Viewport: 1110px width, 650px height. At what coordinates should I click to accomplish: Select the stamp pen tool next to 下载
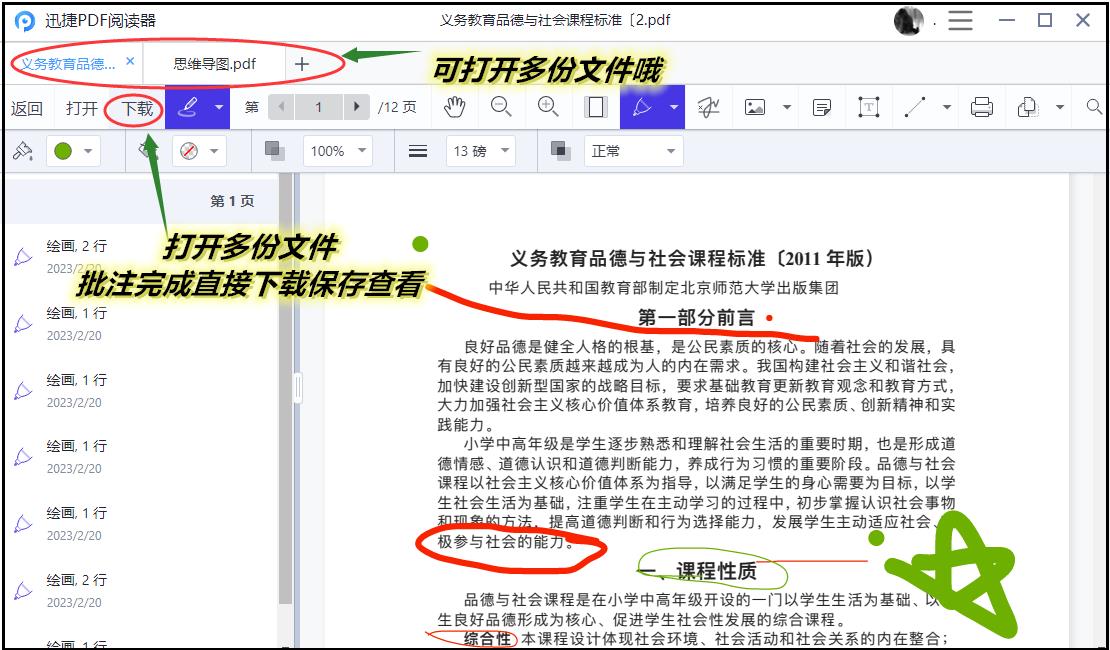click(x=188, y=107)
